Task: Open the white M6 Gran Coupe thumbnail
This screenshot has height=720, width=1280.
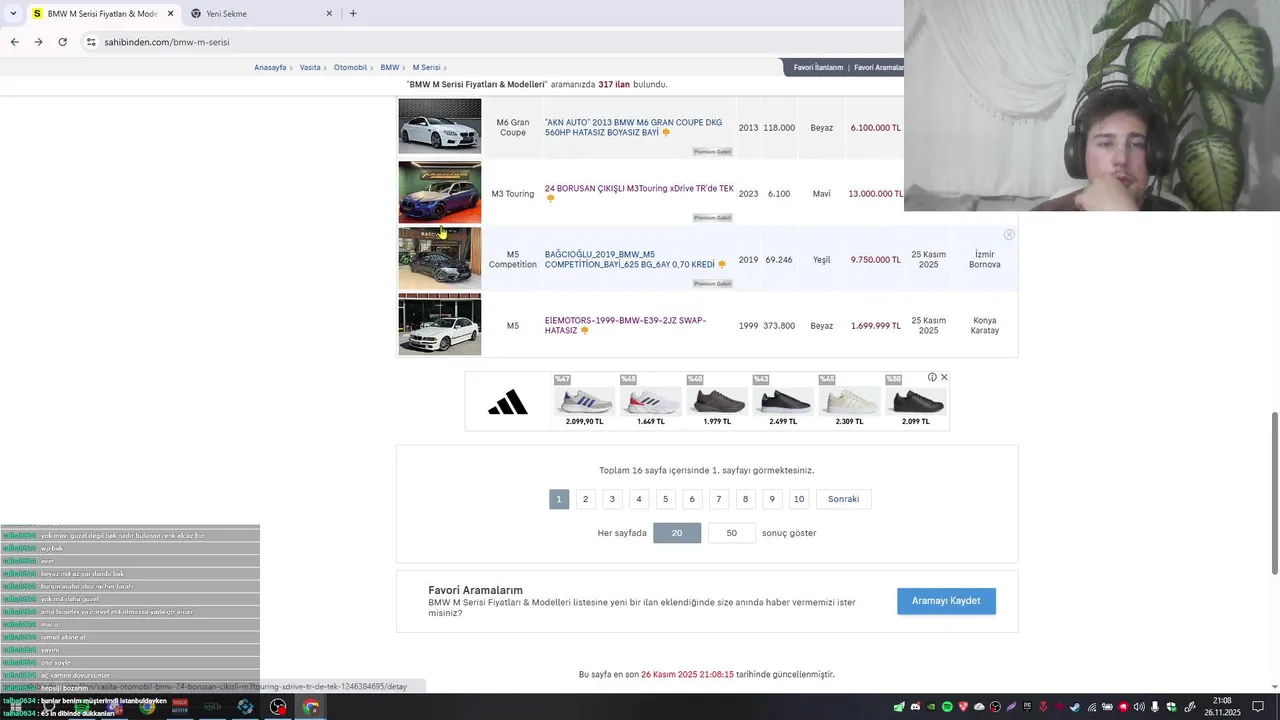Action: tap(440, 126)
